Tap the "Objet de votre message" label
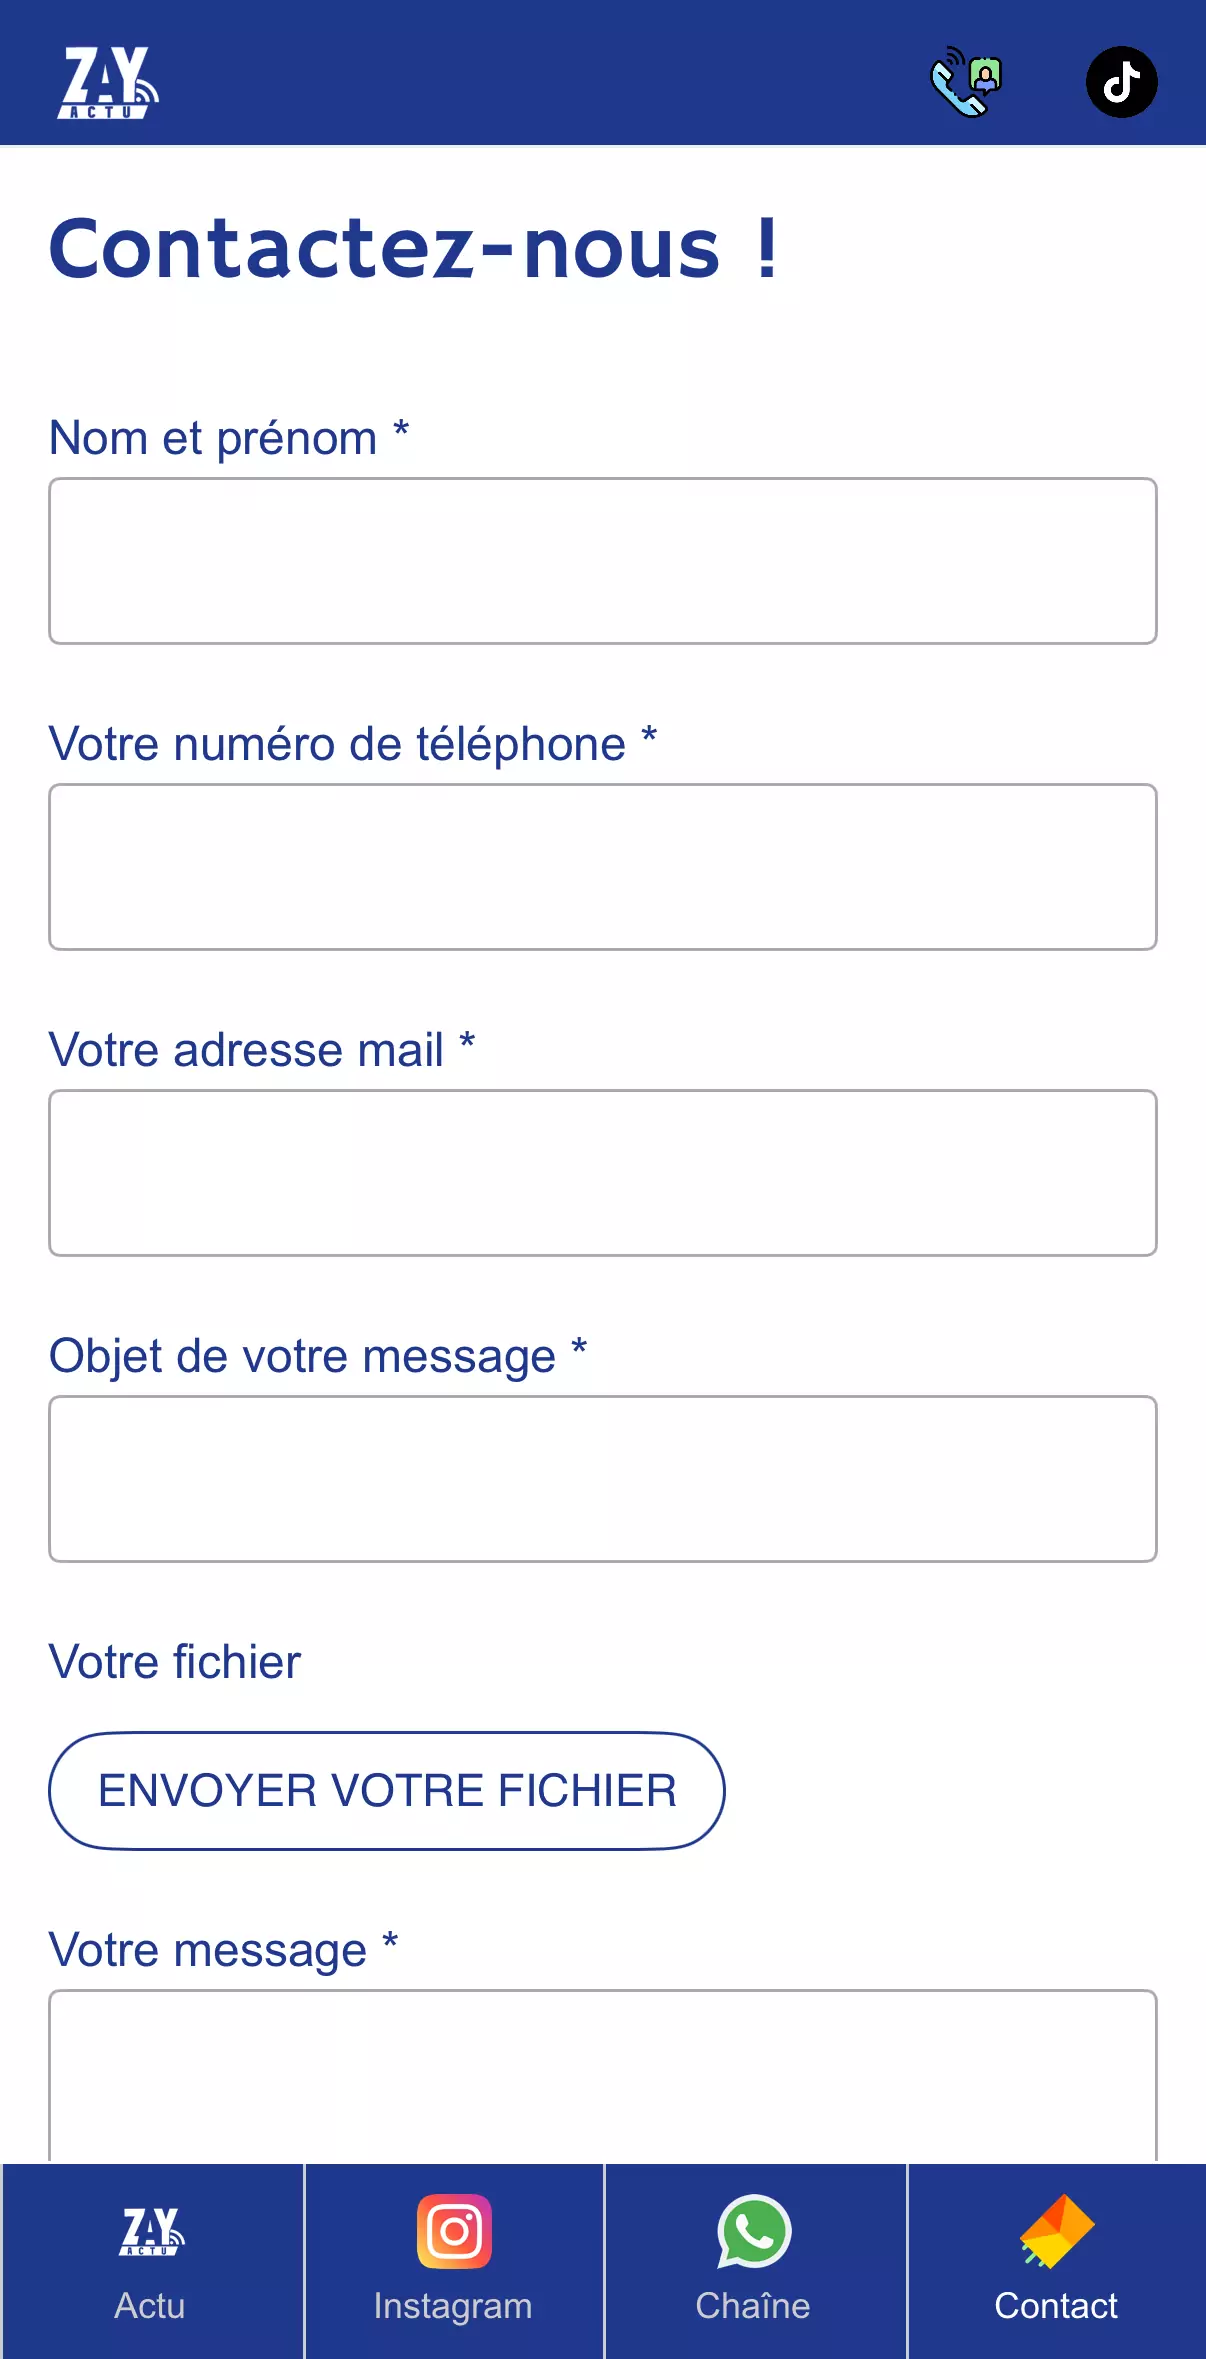 302,1356
